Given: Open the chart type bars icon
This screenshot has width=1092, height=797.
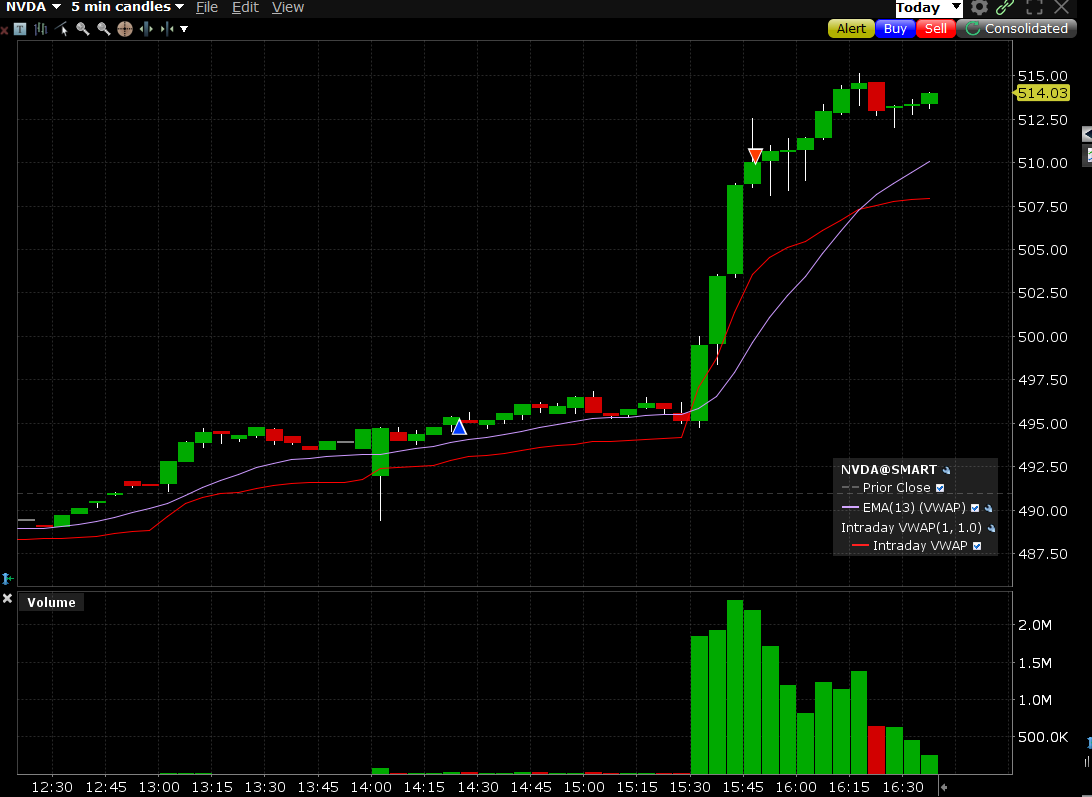Looking at the screenshot, I should pos(41,29).
